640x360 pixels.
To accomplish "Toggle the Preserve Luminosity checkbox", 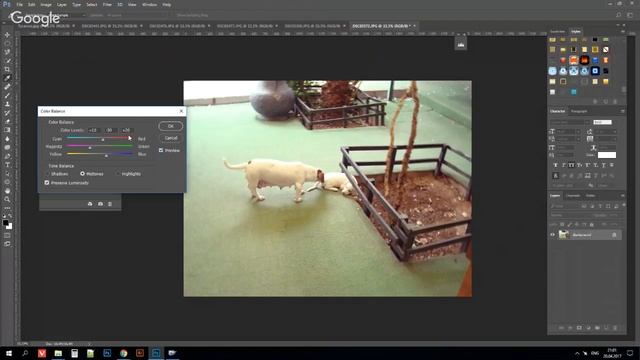I will coord(47,183).
